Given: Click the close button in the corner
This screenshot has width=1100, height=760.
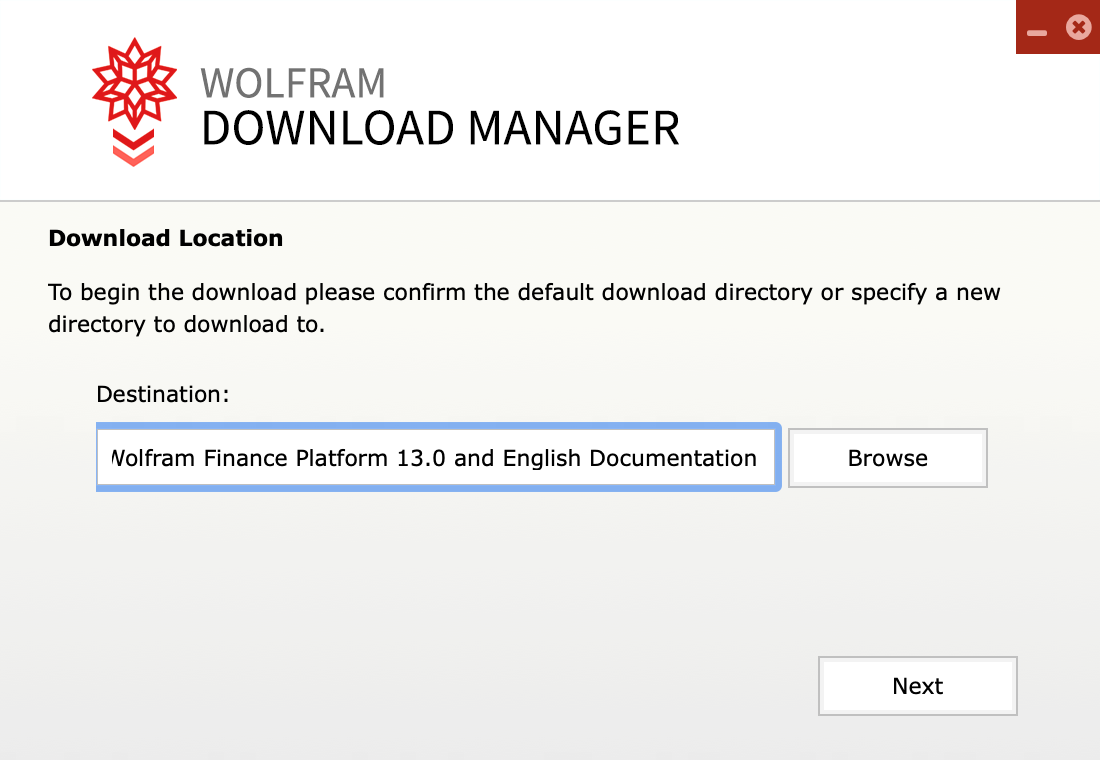Looking at the screenshot, I should tap(1078, 27).
